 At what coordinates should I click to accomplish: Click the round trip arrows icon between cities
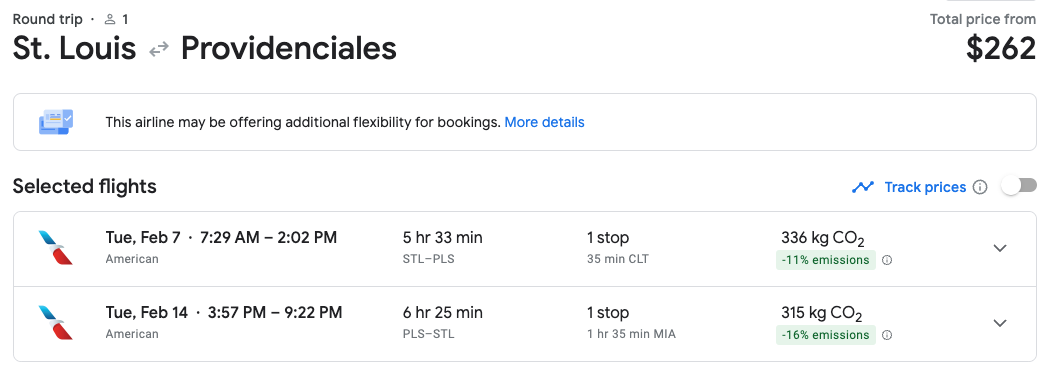pyautogui.click(x=158, y=49)
